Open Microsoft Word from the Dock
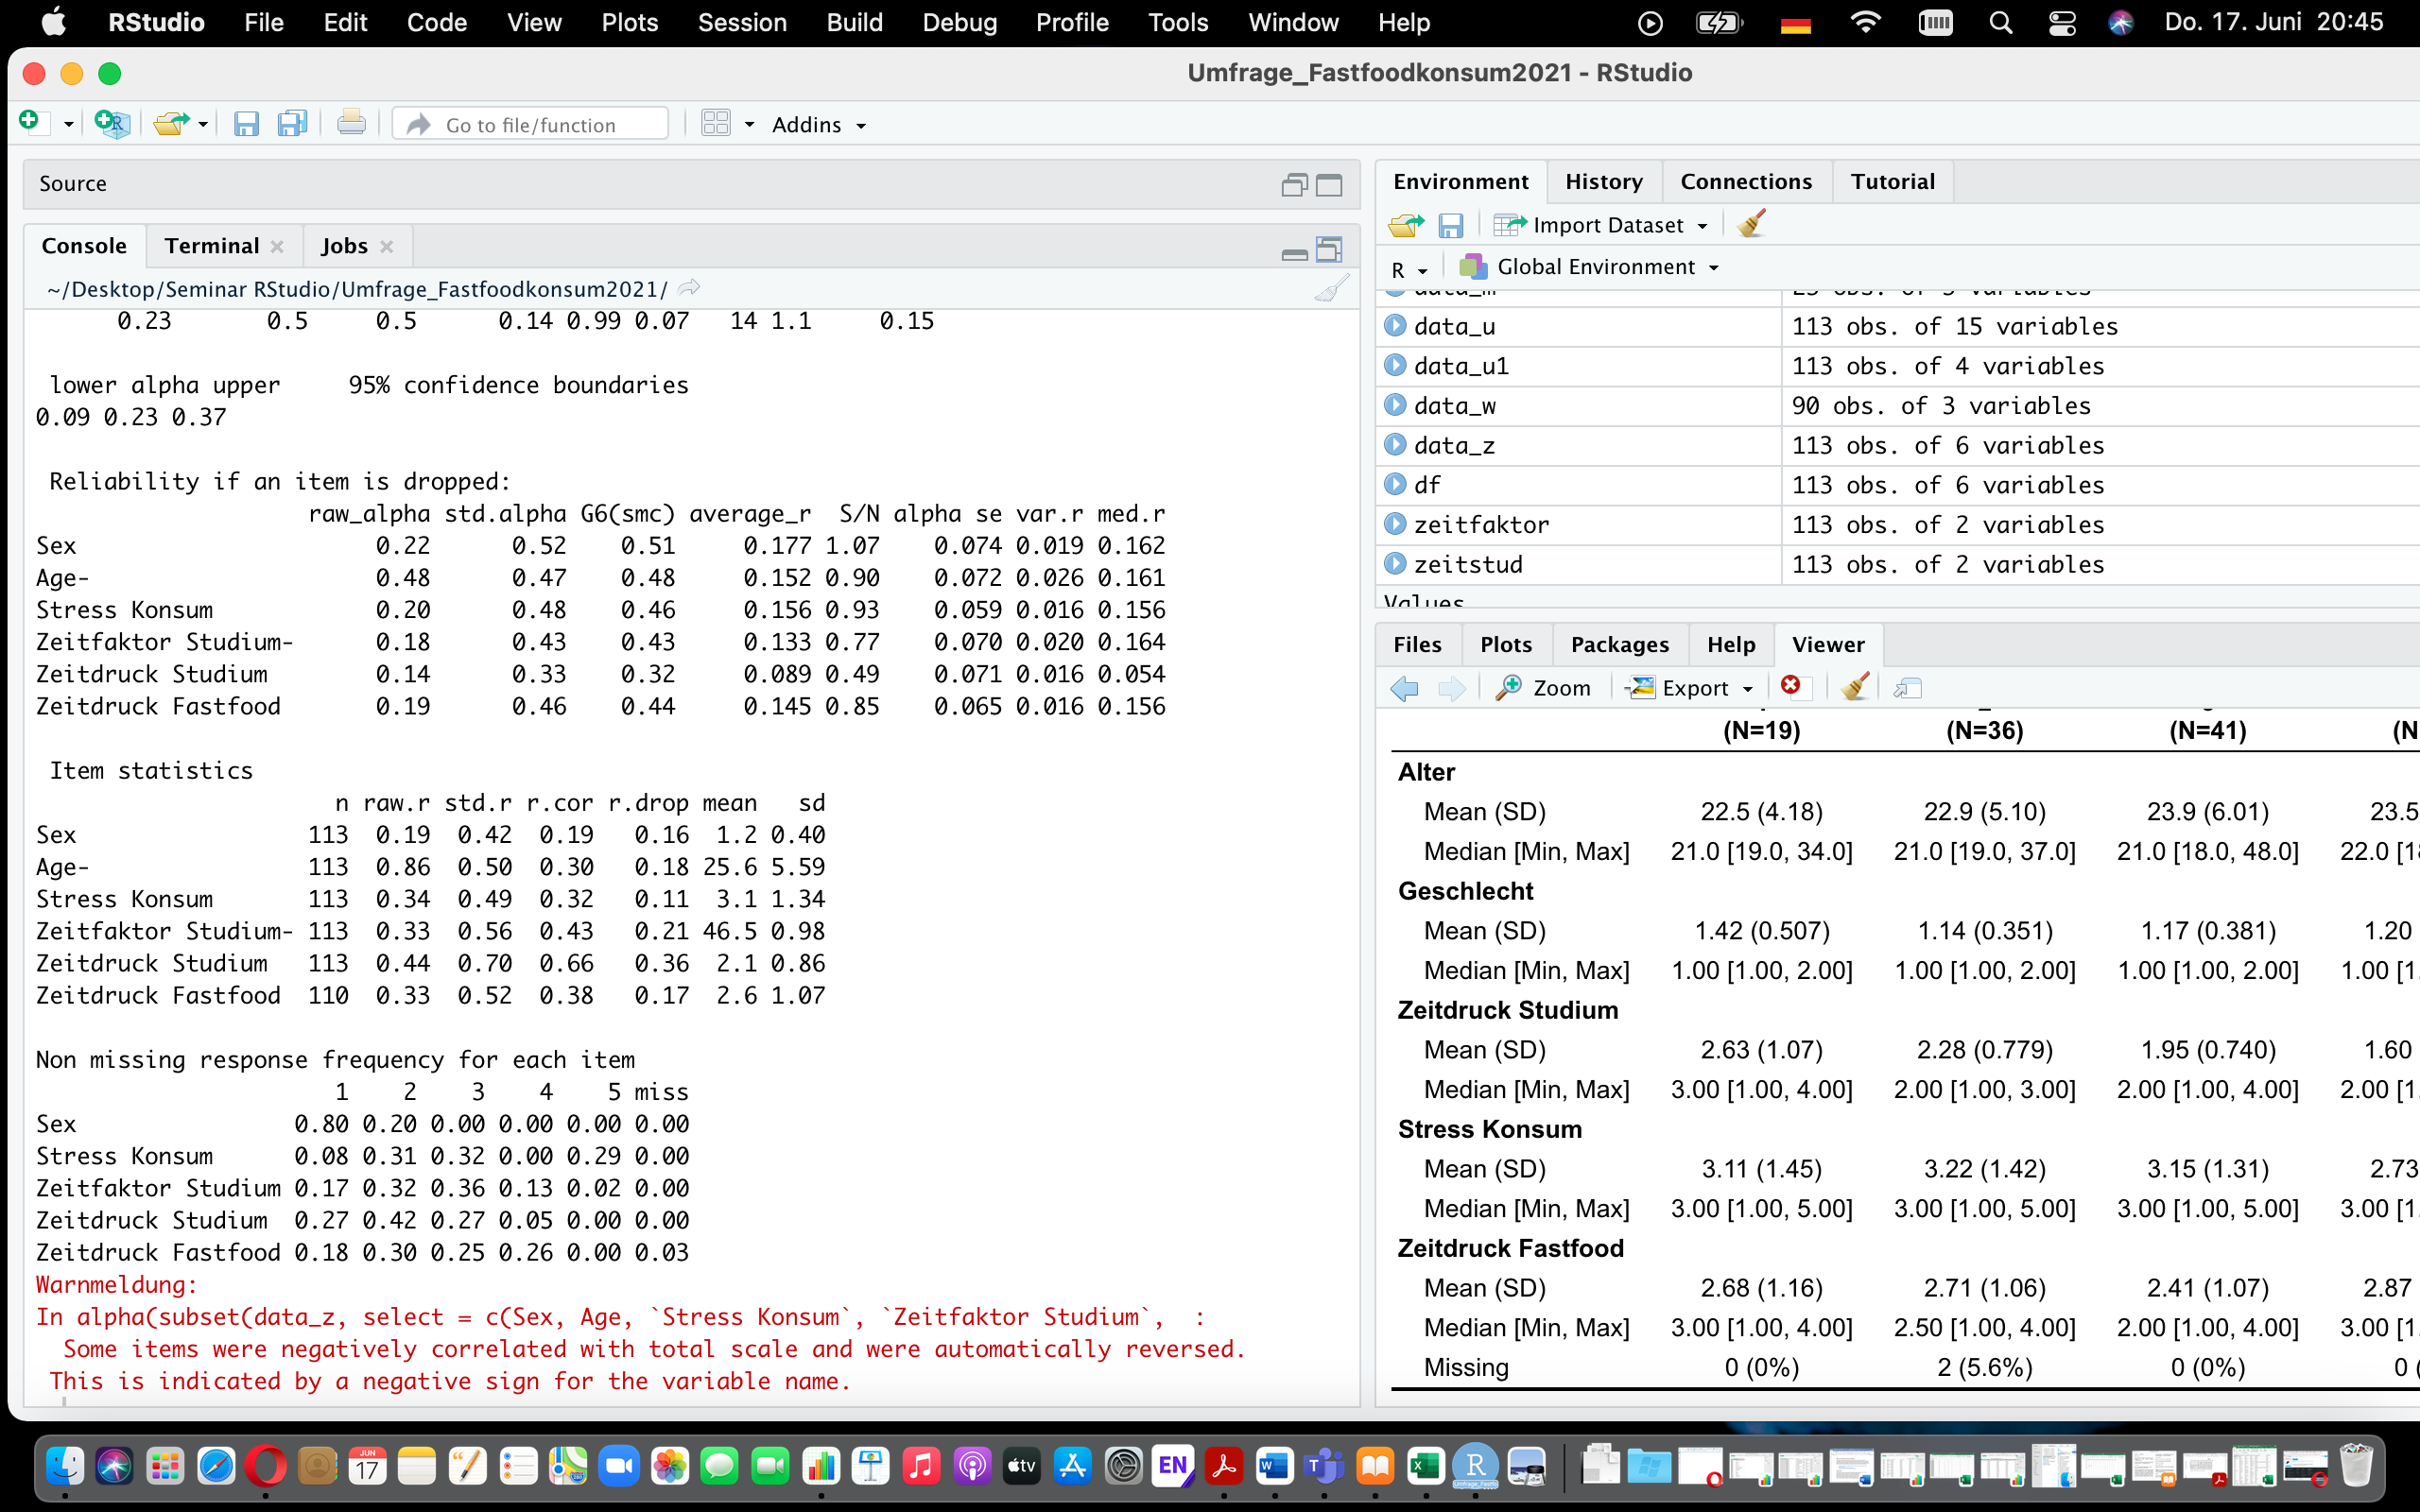The height and width of the screenshot is (1512, 2420). (1274, 1467)
